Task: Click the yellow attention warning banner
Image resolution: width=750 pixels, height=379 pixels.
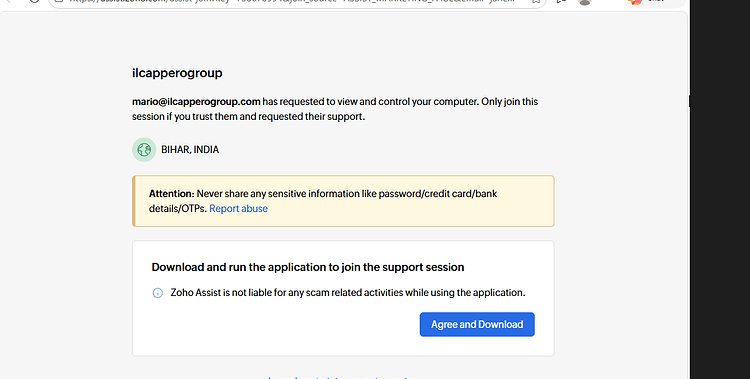Action: coord(343,201)
